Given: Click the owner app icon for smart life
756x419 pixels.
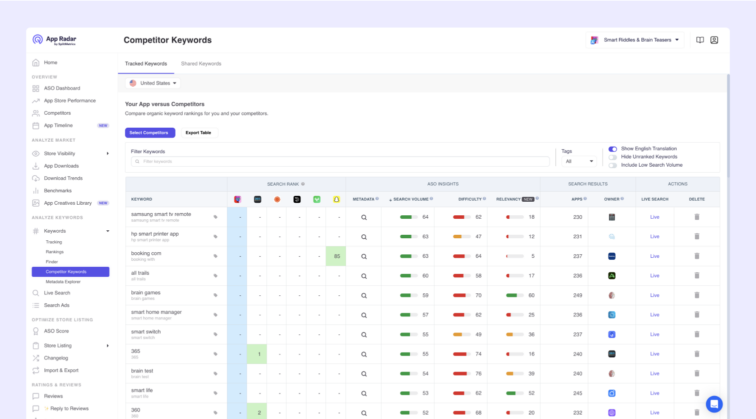Looking at the screenshot, I should 611,393.
